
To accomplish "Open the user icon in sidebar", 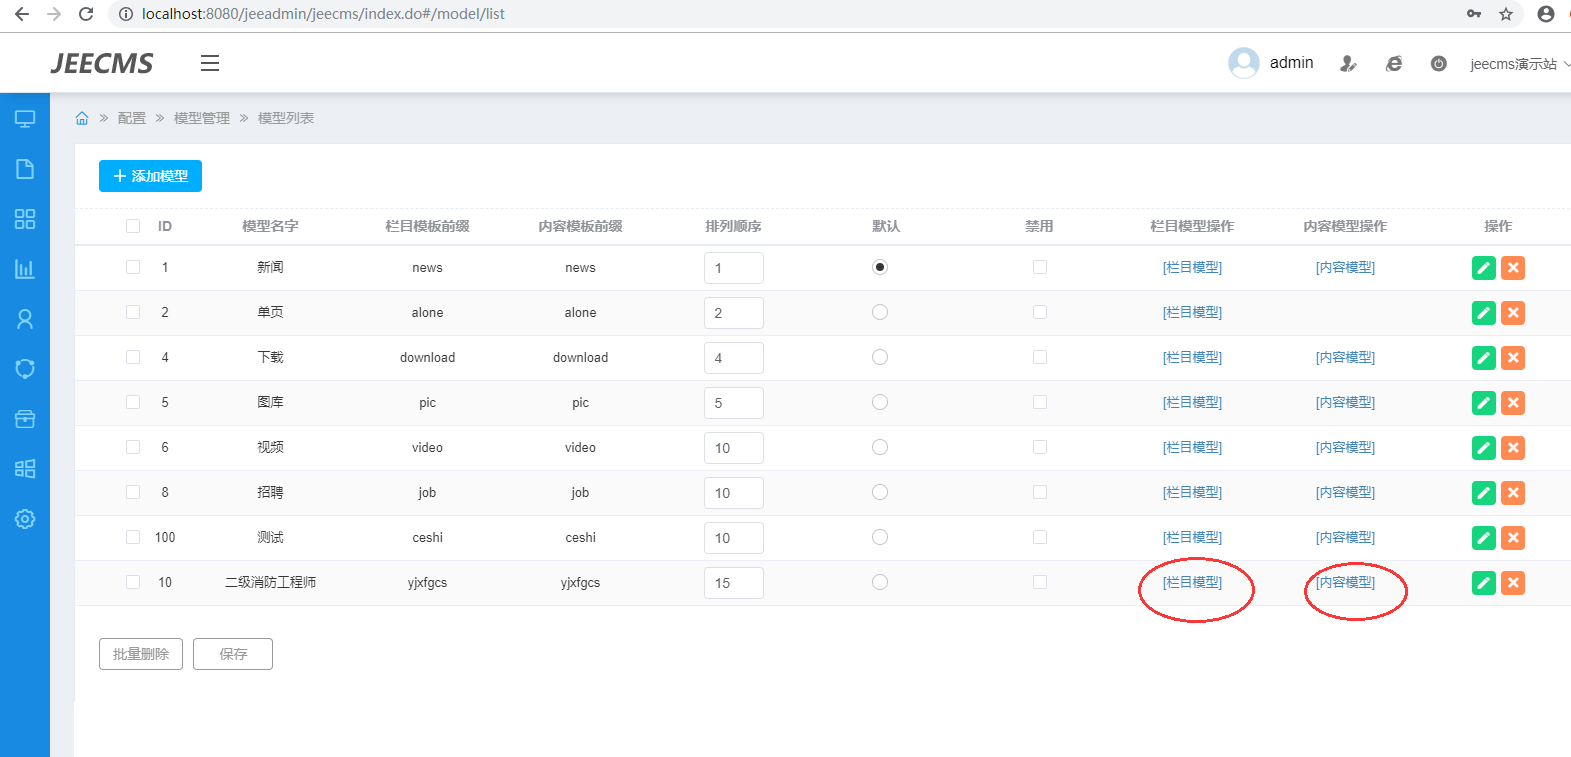I will (x=25, y=319).
